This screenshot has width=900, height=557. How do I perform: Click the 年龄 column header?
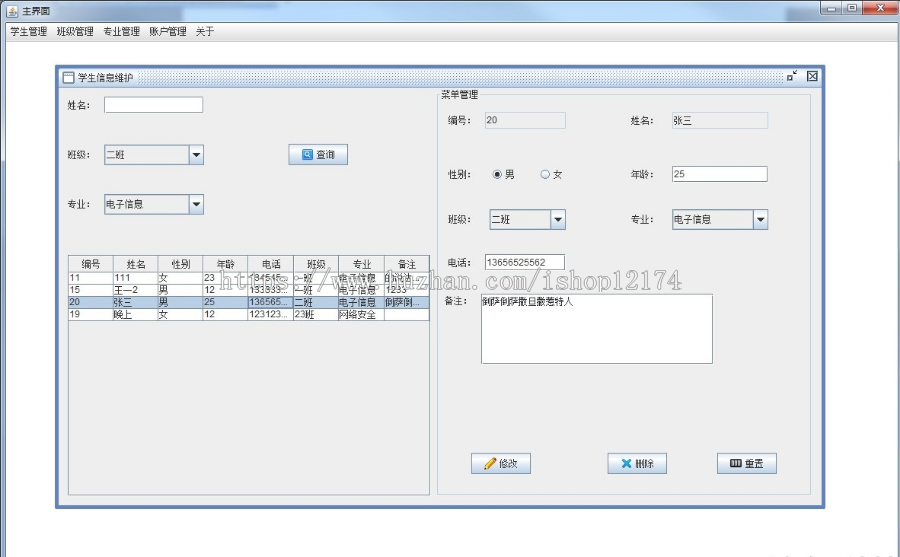(x=225, y=264)
